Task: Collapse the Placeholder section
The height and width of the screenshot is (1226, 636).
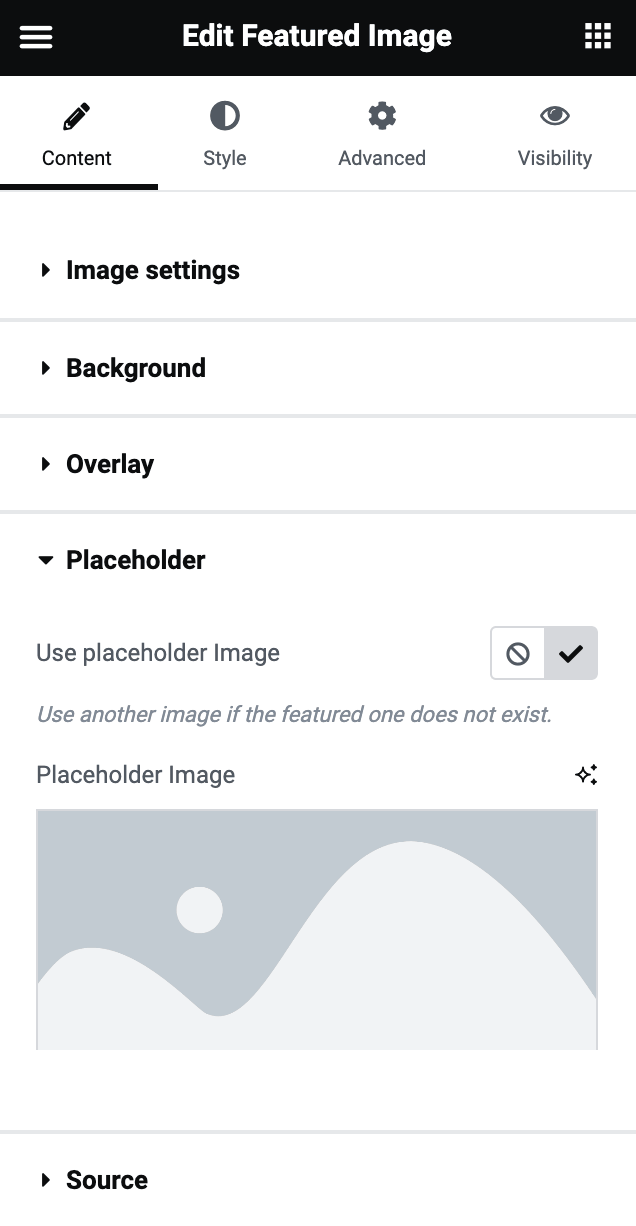Action: point(135,560)
